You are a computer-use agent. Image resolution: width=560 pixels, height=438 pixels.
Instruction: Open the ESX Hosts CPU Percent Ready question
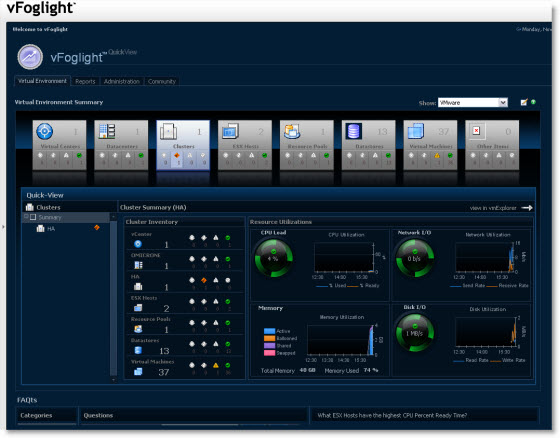[x=392, y=415]
